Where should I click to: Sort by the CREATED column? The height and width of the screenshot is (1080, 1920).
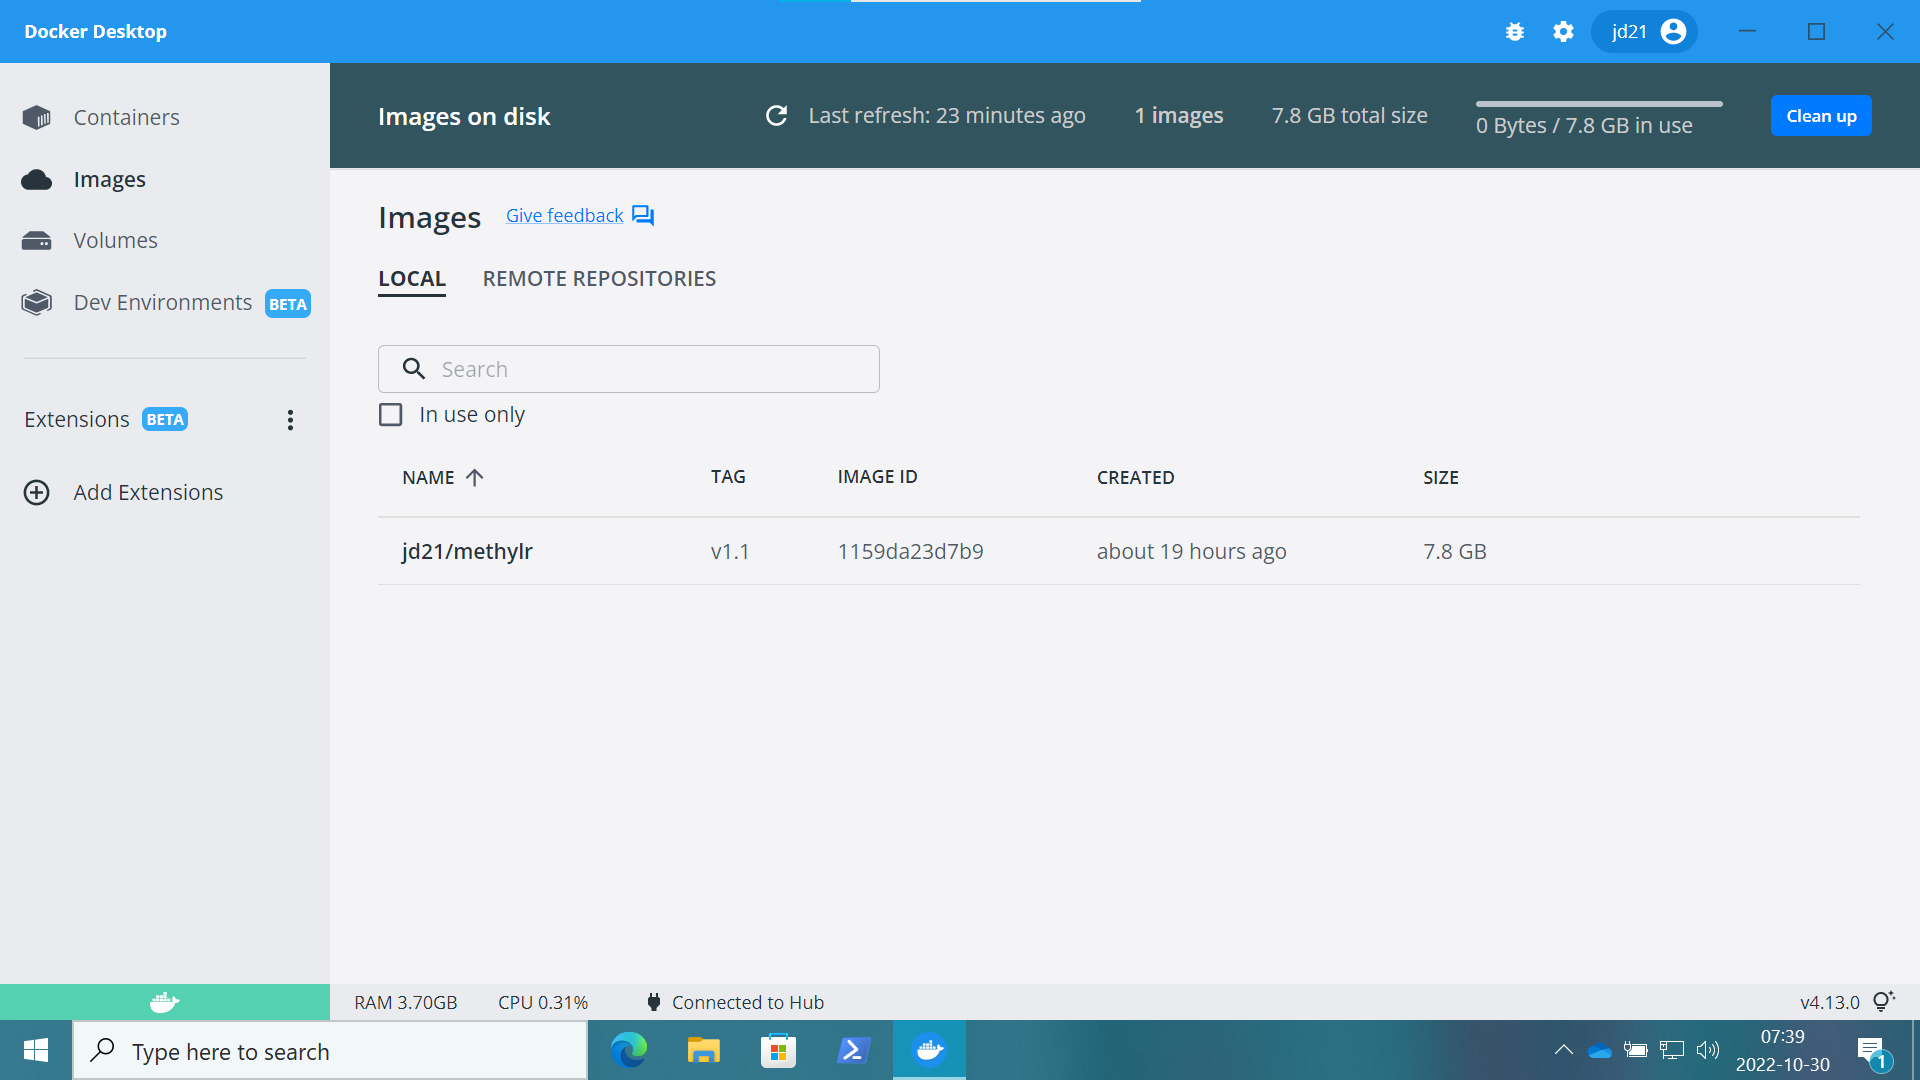click(1135, 478)
